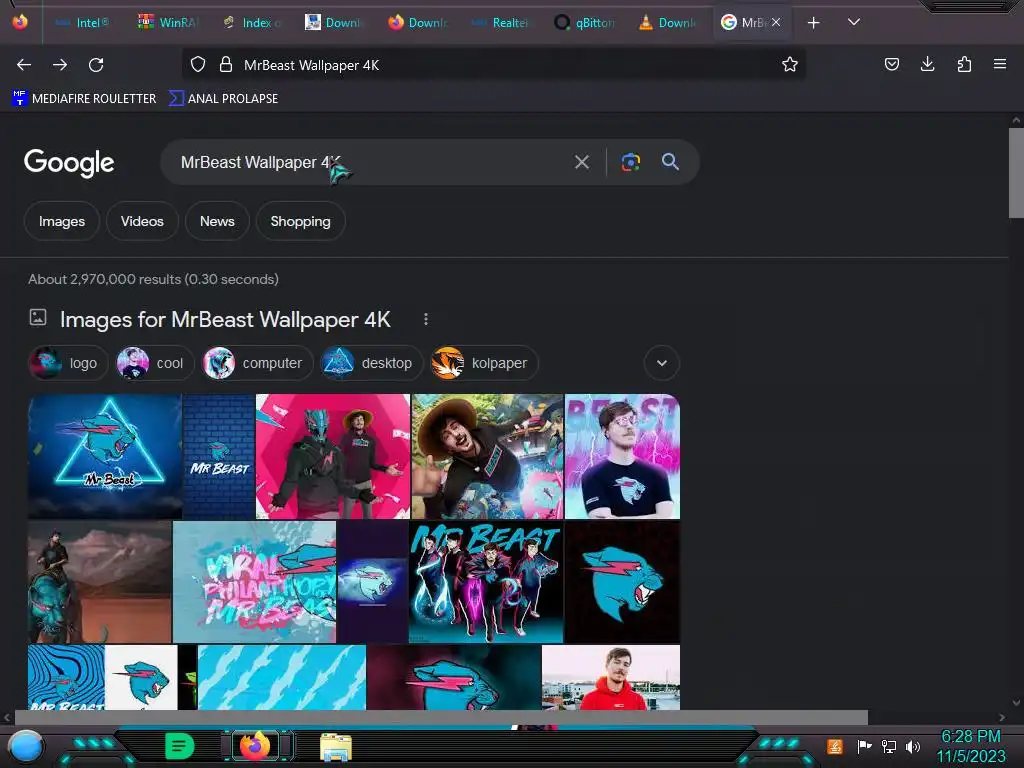Reload the current page

(96, 65)
